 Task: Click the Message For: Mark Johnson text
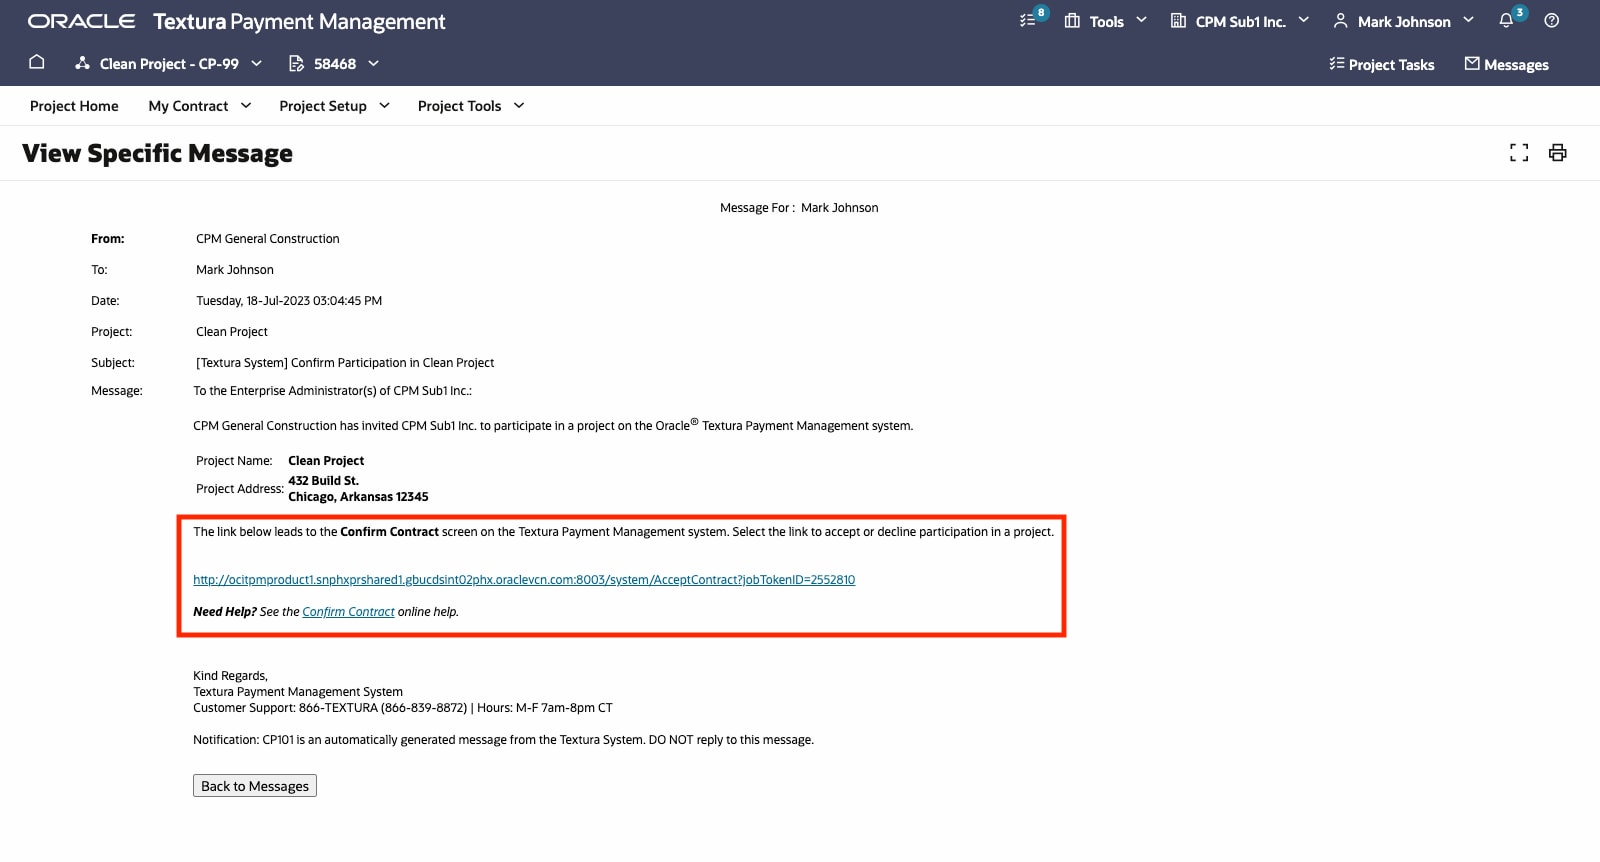799,208
